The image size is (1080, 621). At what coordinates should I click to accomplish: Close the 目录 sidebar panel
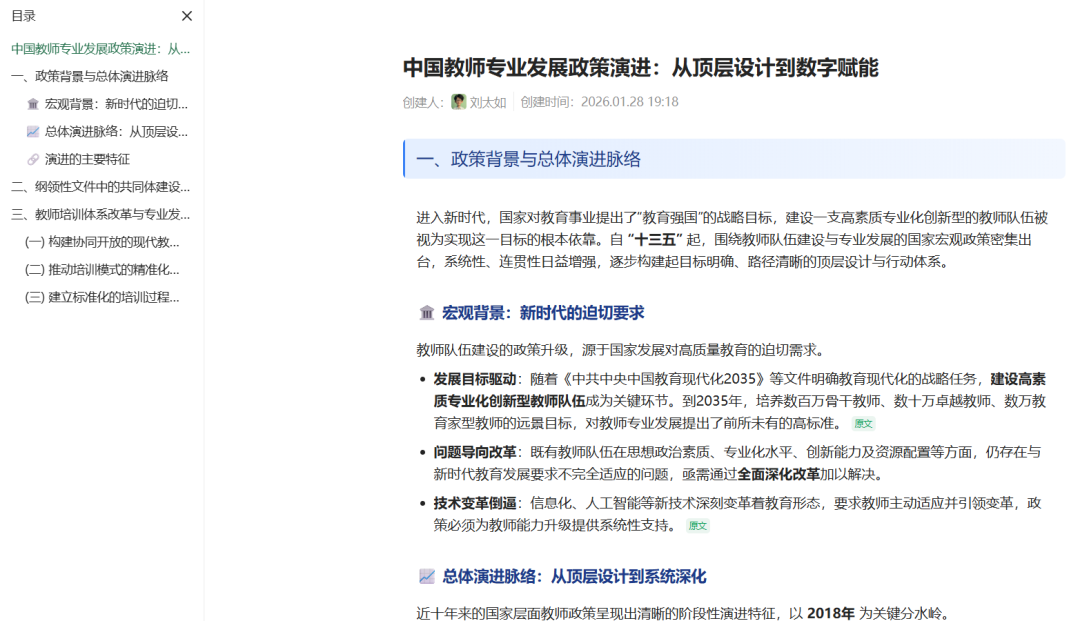186,16
